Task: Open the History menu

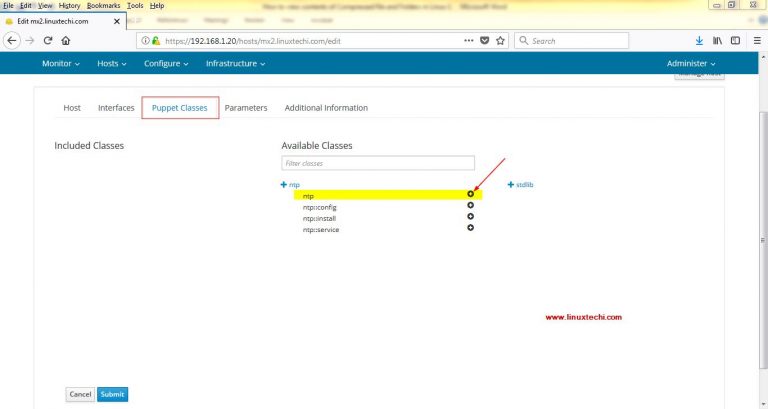Action: pos(70,5)
